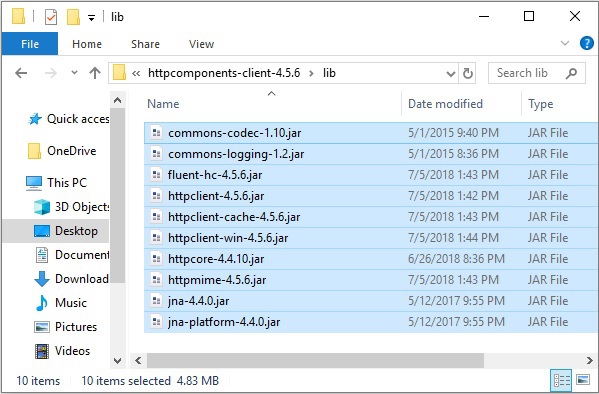Open OneDrive in the navigation pane
The width and height of the screenshot is (599, 394).
(63, 151)
